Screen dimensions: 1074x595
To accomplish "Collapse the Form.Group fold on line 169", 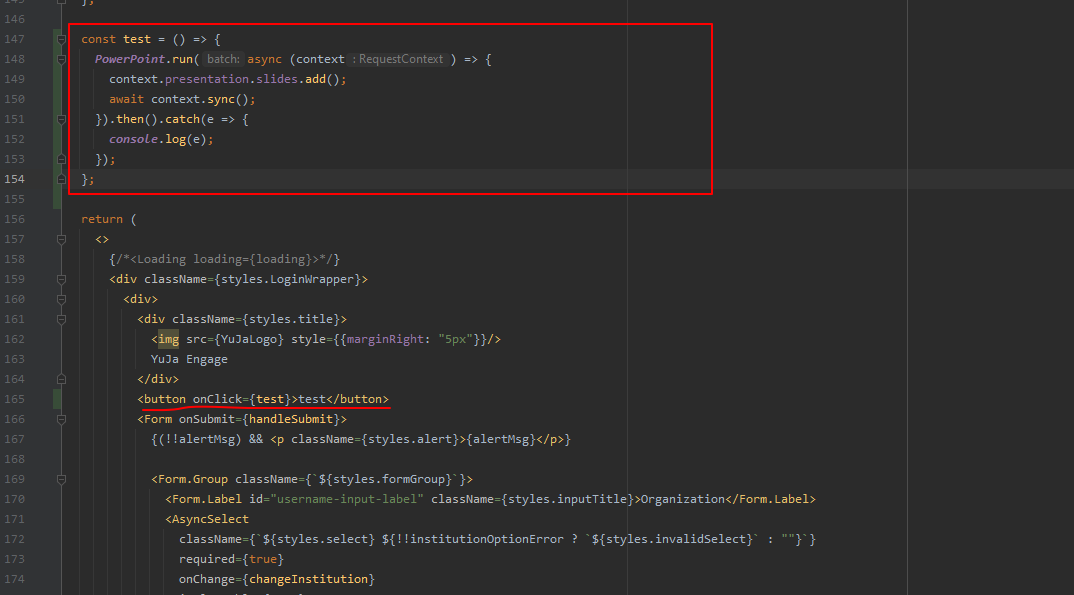I will [61, 479].
